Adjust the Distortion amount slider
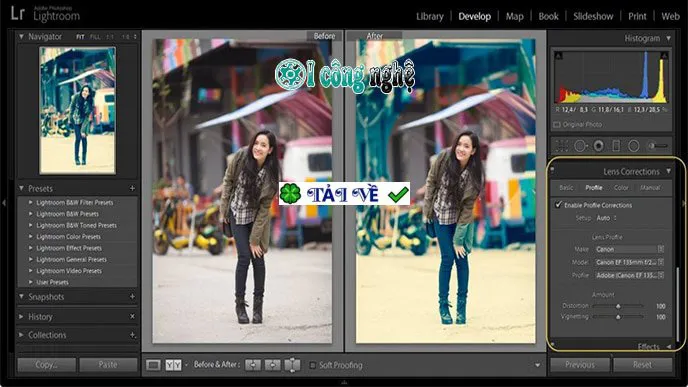The height and width of the screenshot is (387, 688). click(618, 306)
